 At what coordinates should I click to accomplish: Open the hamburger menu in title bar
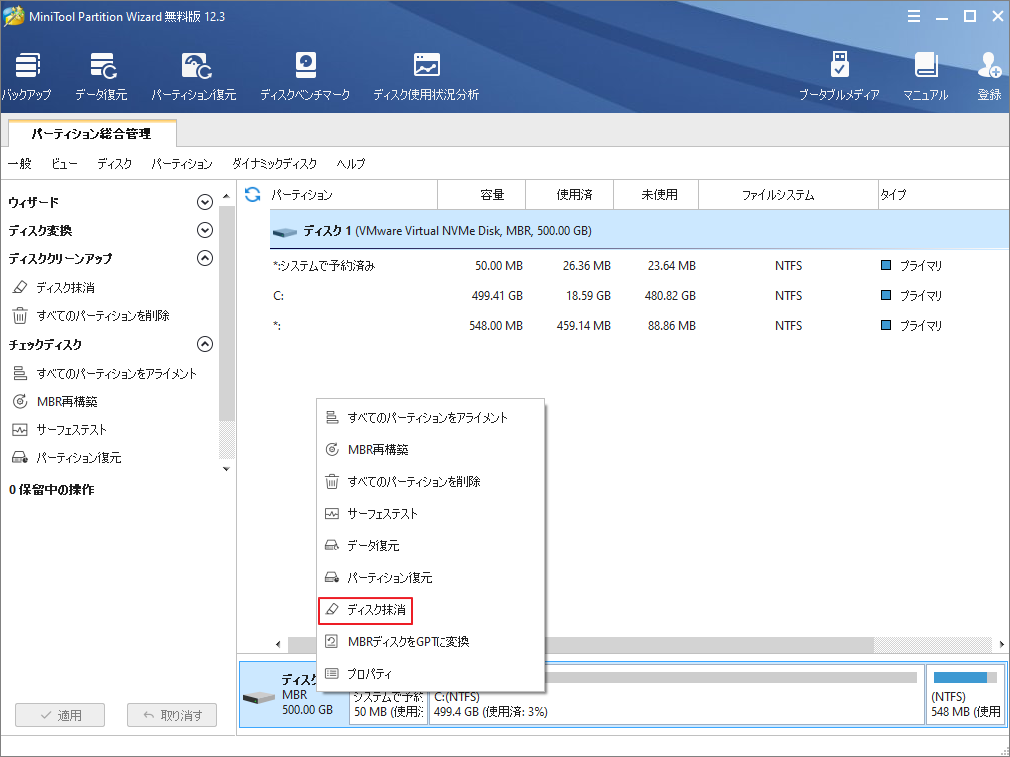914,17
